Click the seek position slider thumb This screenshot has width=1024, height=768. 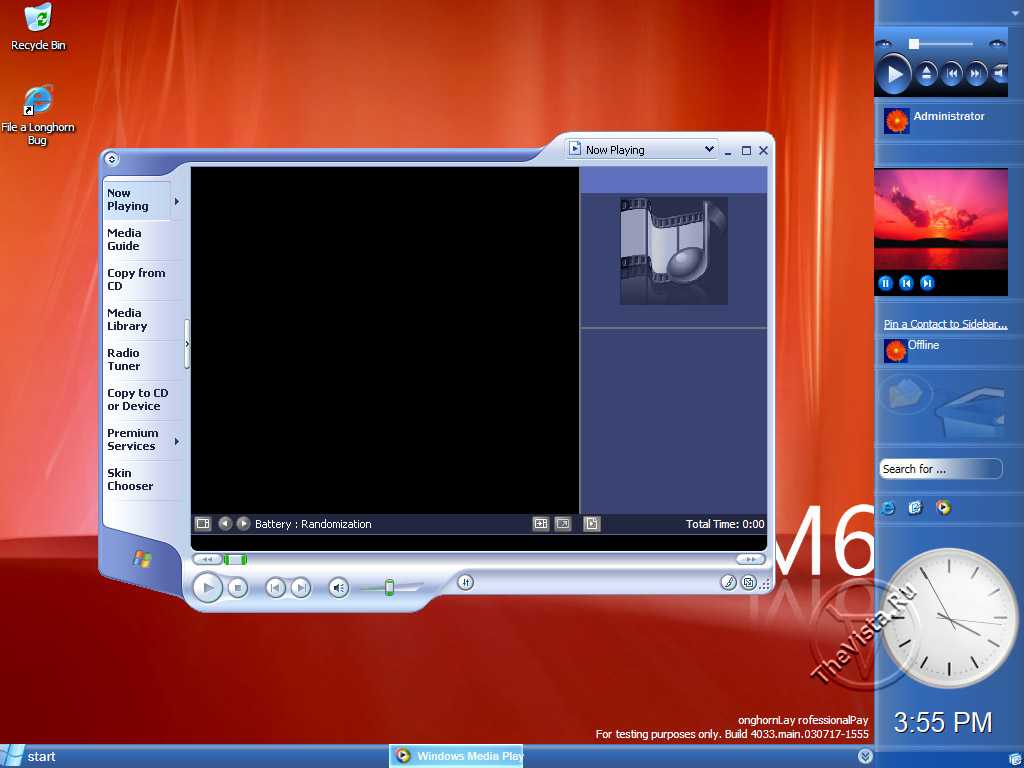(x=235, y=559)
